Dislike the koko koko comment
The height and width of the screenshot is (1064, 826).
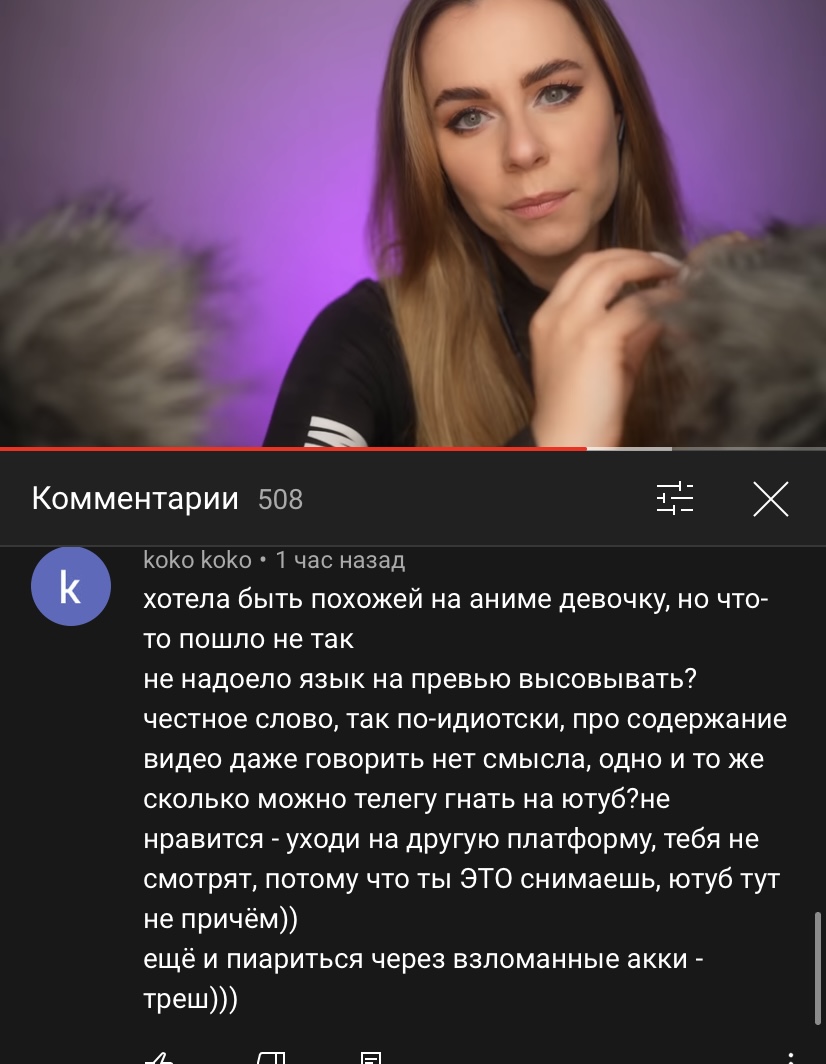click(x=270, y=1057)
